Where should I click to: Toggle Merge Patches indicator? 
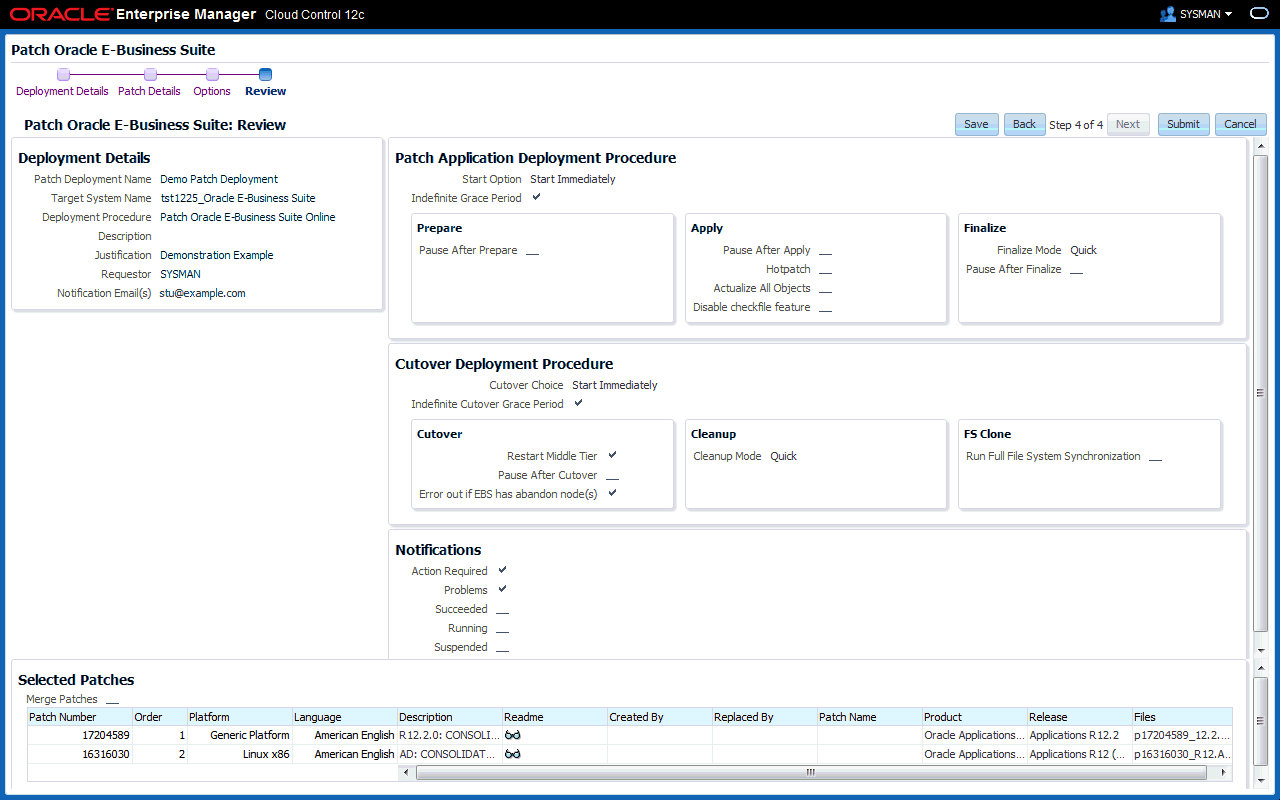[112, 701]
